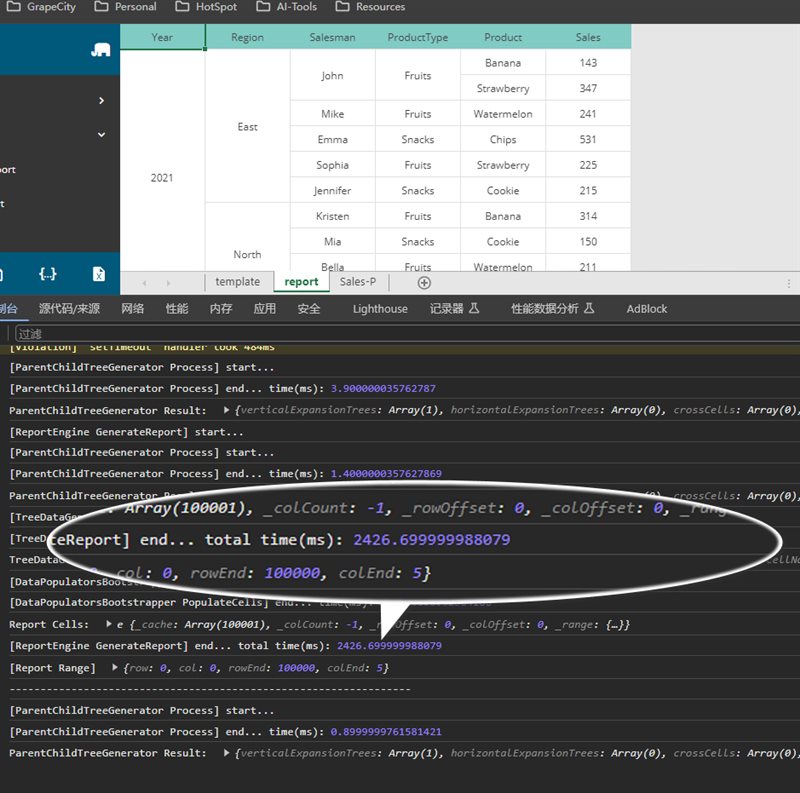Select the sales value 531 cell
This screenshot has height=793, width=800.
pos(588,139)
